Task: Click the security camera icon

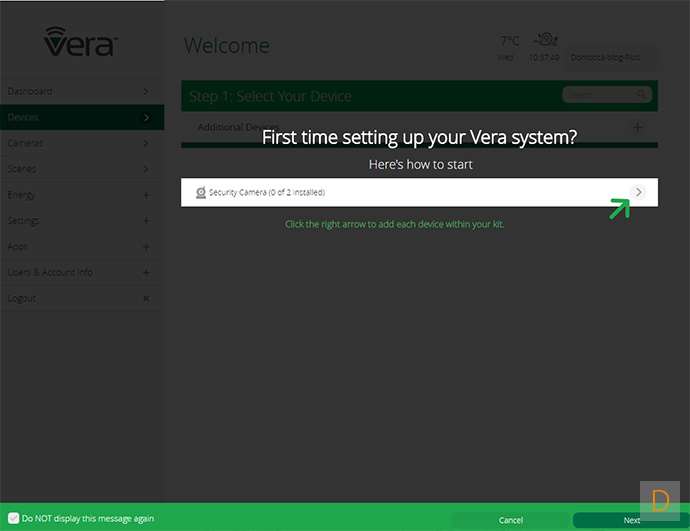Action: [x=201, y=192]
